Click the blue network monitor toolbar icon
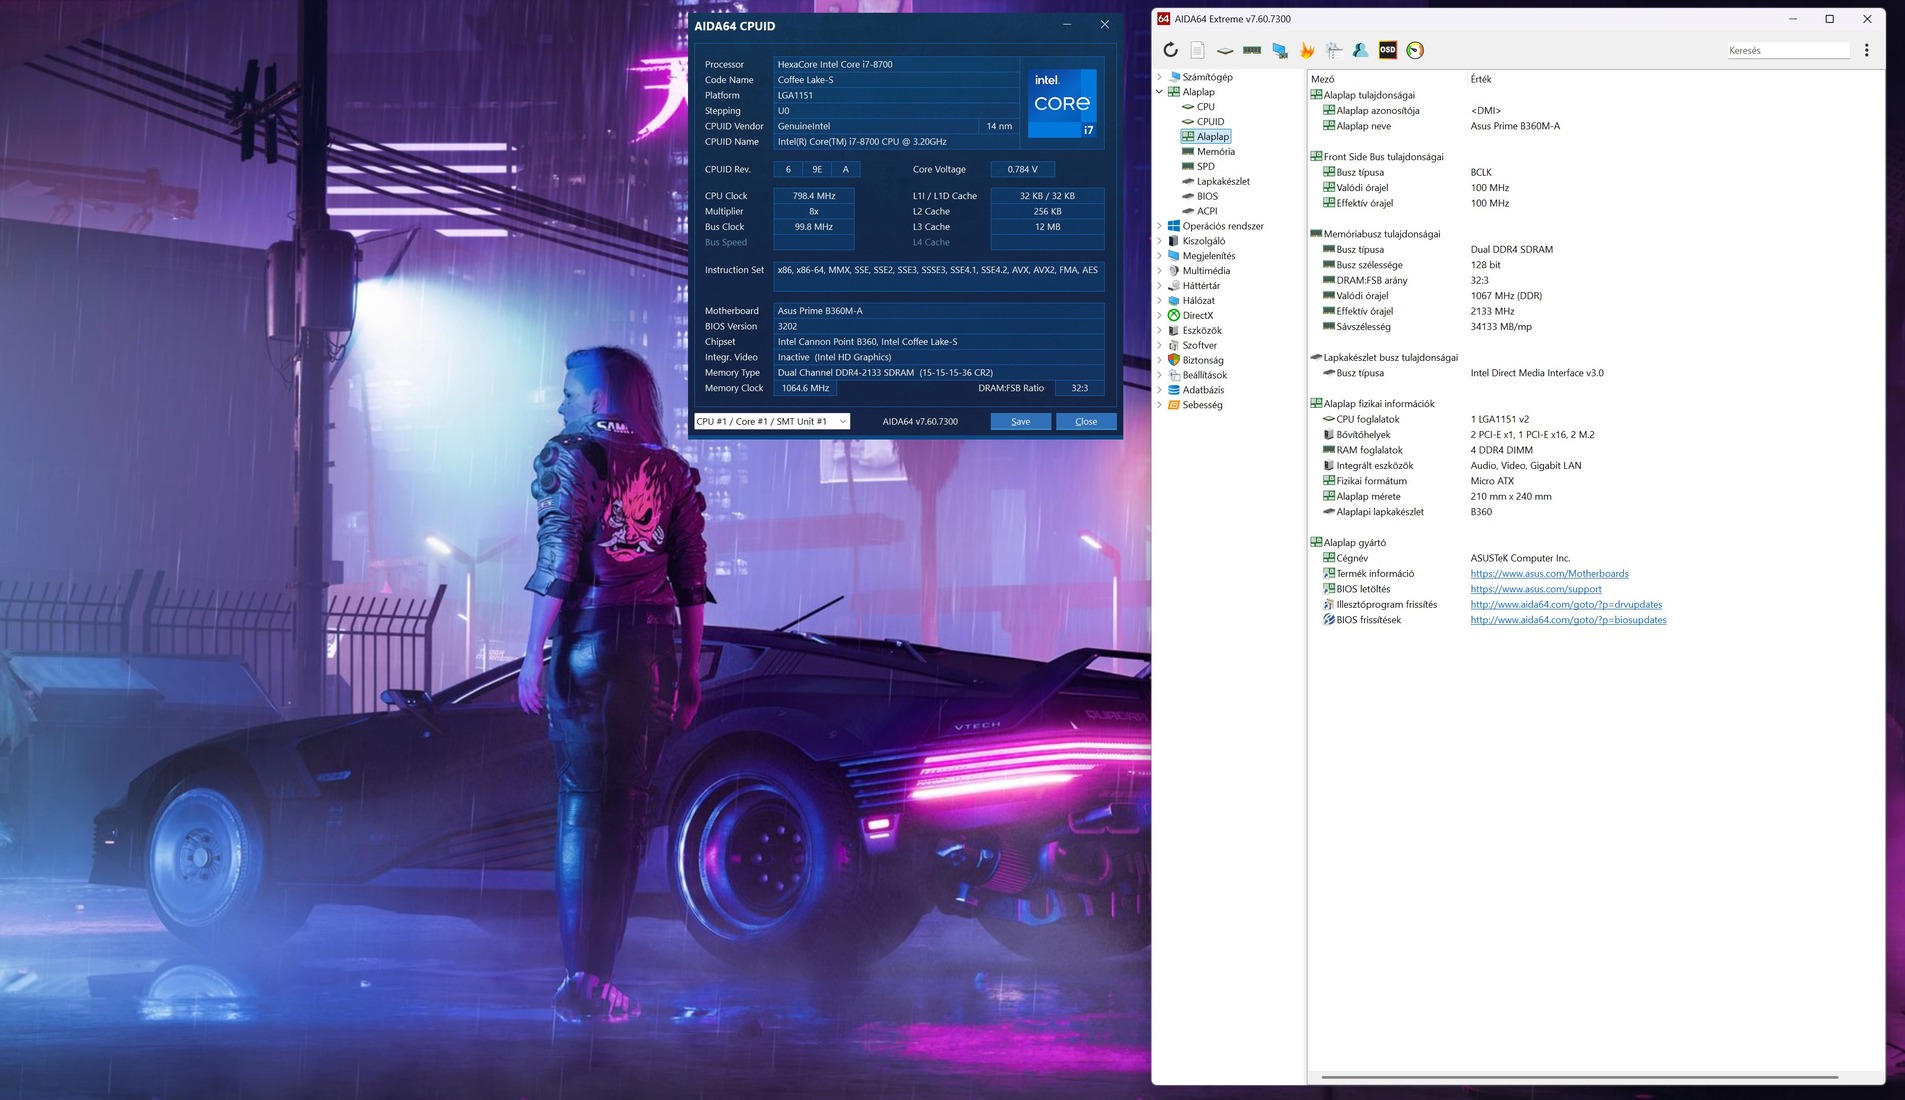 pyautogui.click(x=1279, y=50)
